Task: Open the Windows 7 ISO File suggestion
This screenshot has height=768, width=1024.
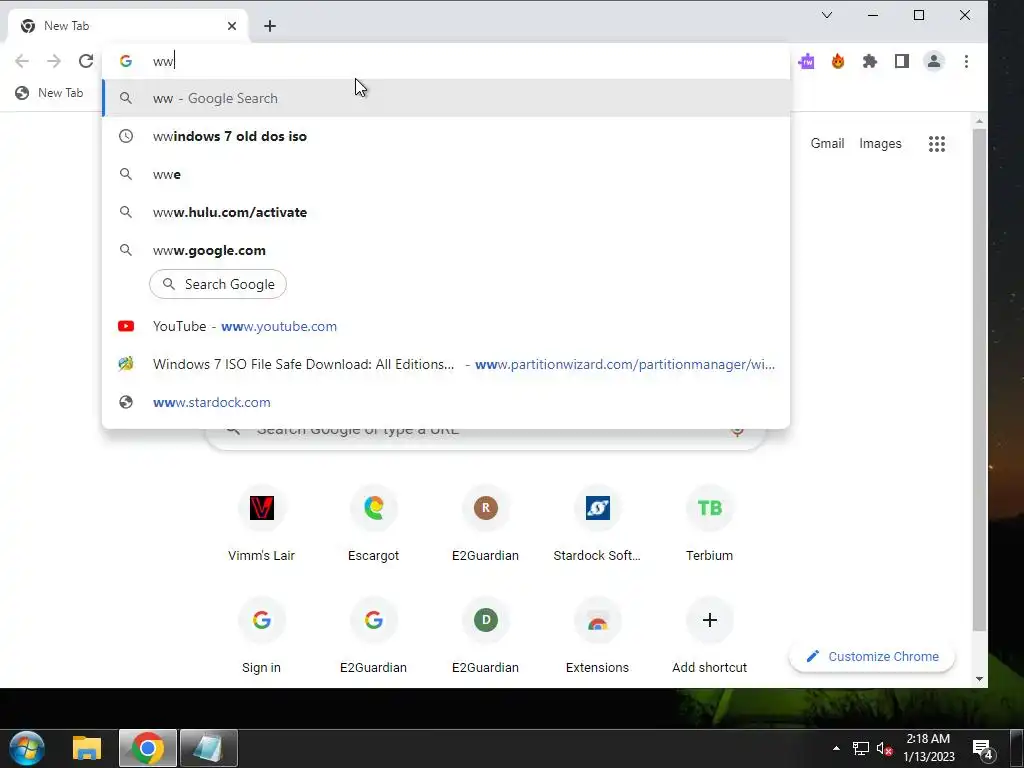Action: point(446,364)
